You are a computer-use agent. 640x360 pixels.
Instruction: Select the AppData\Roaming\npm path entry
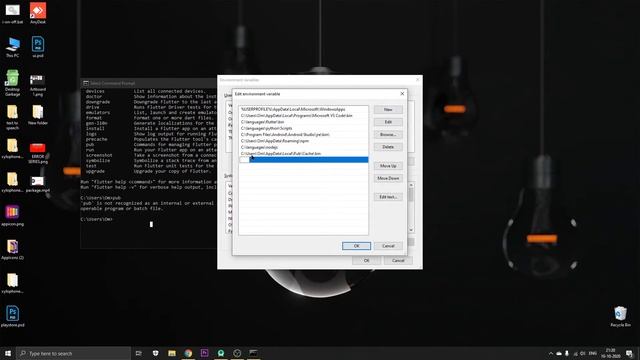(303, 141)
